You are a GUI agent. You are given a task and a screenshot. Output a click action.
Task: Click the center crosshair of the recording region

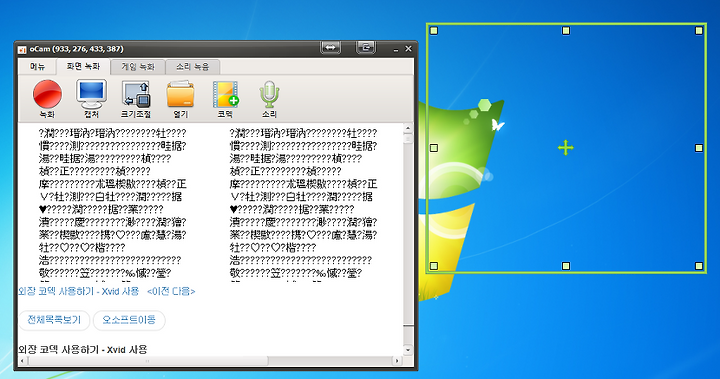click(x=566, y=148)
